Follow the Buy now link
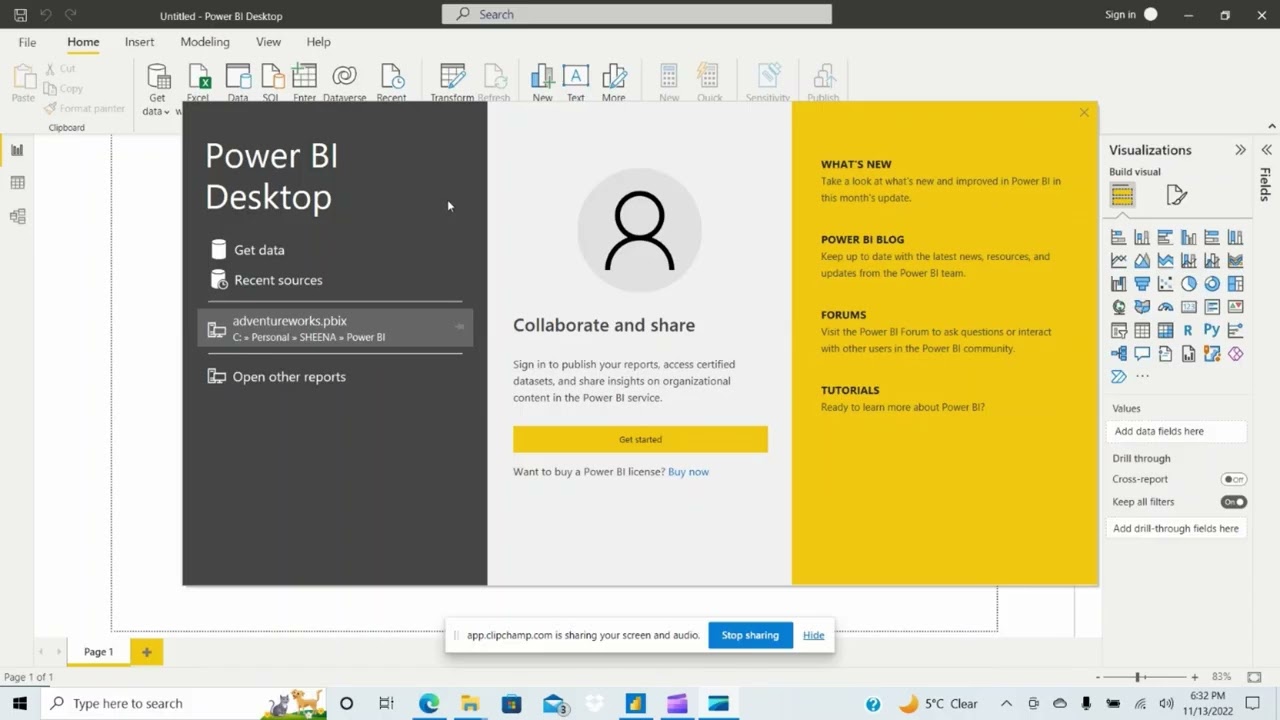Image resolution: width=1280 pixels, height=720 pixels. (x=688, y=472)
